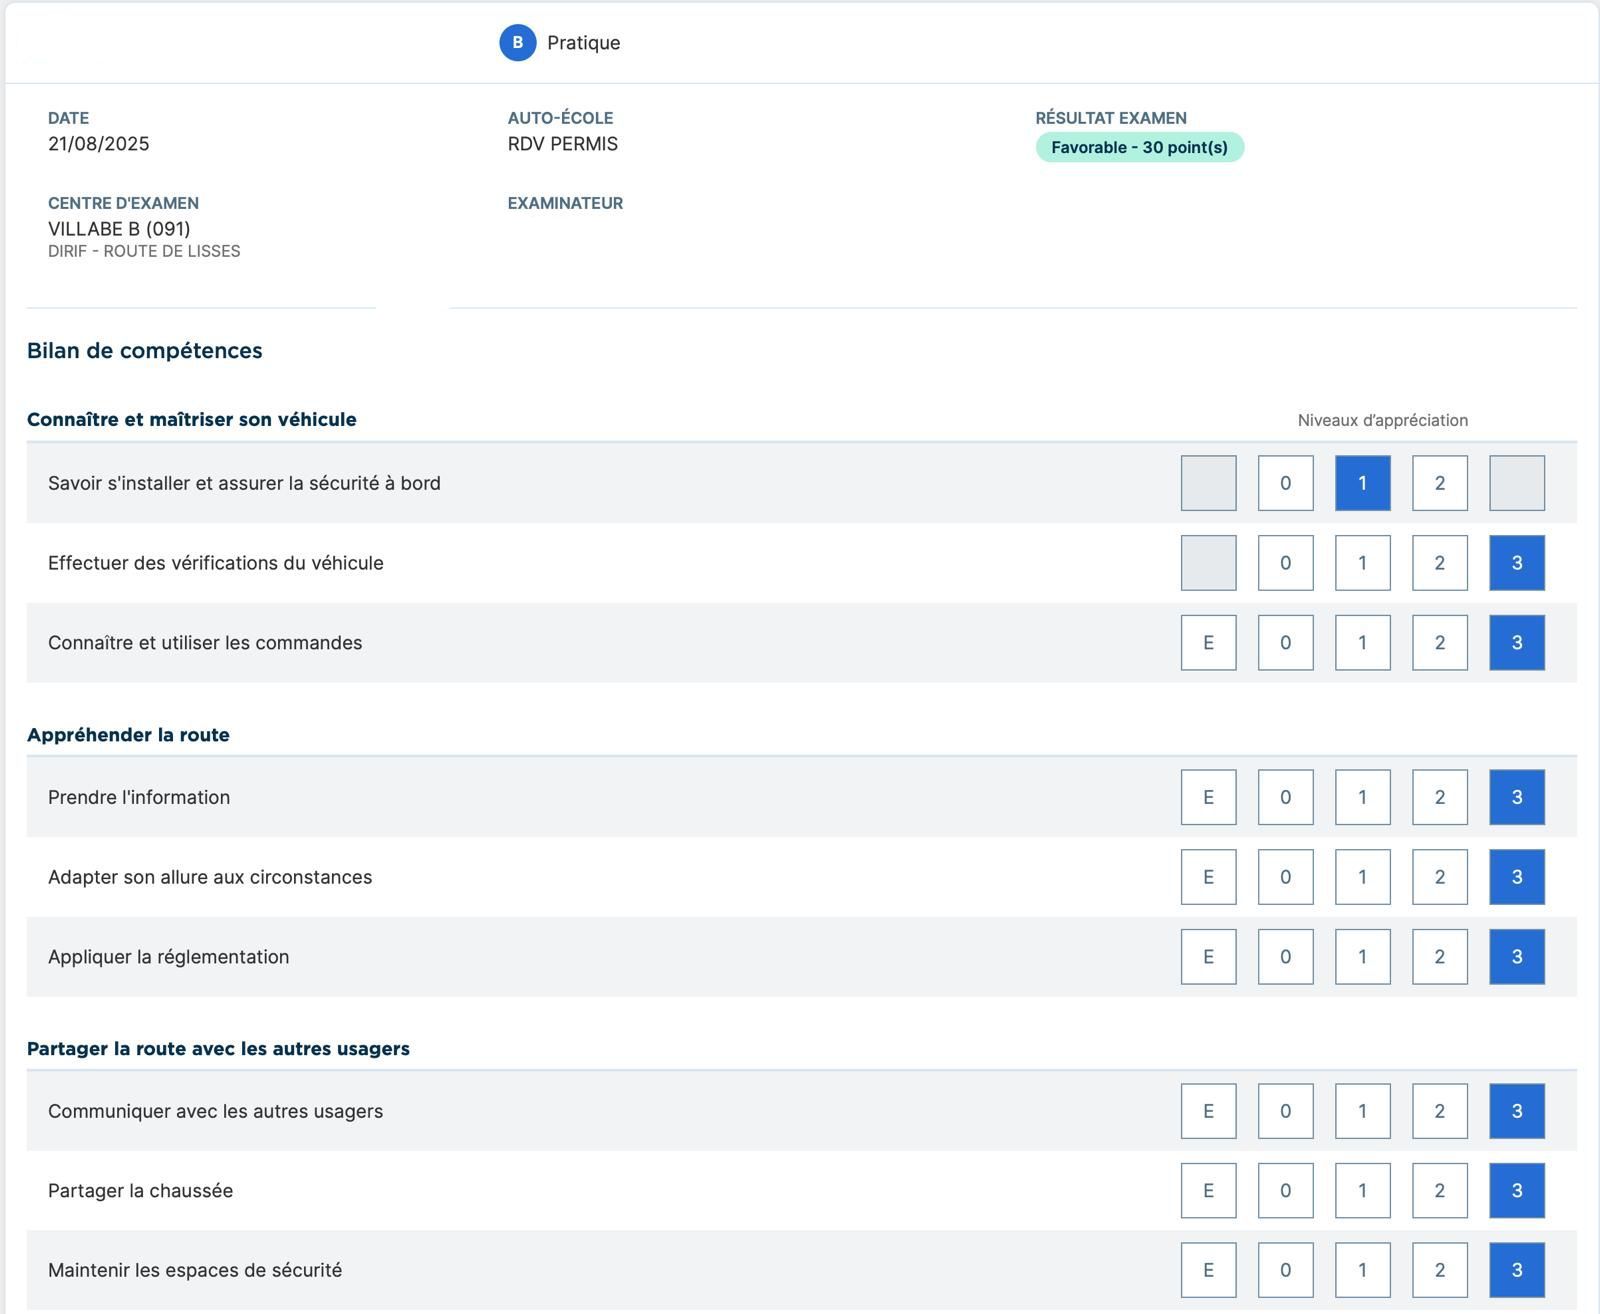Image resolution: width=1600 pixels, height=1314 pixels.
Task: Select level 0 for Savoir s'installer row
Action: [1285, 483]
